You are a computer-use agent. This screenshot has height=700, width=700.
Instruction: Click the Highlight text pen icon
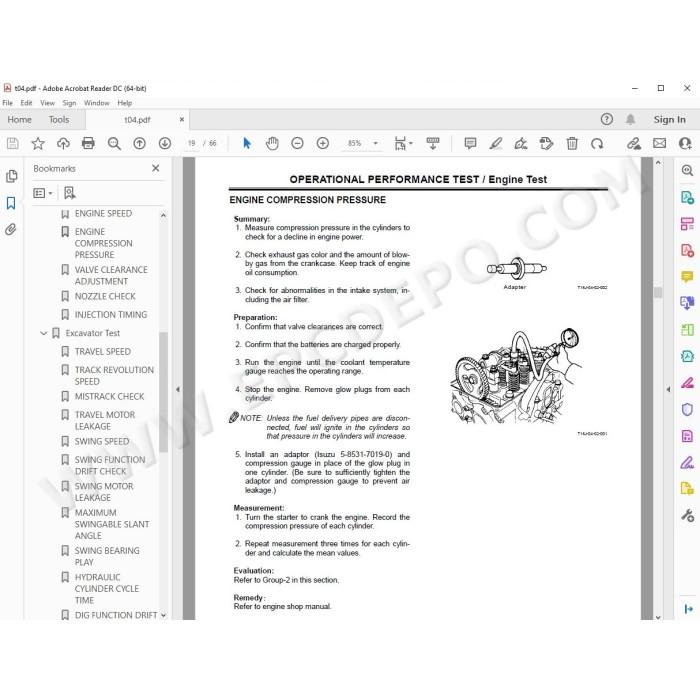point(496,143)
